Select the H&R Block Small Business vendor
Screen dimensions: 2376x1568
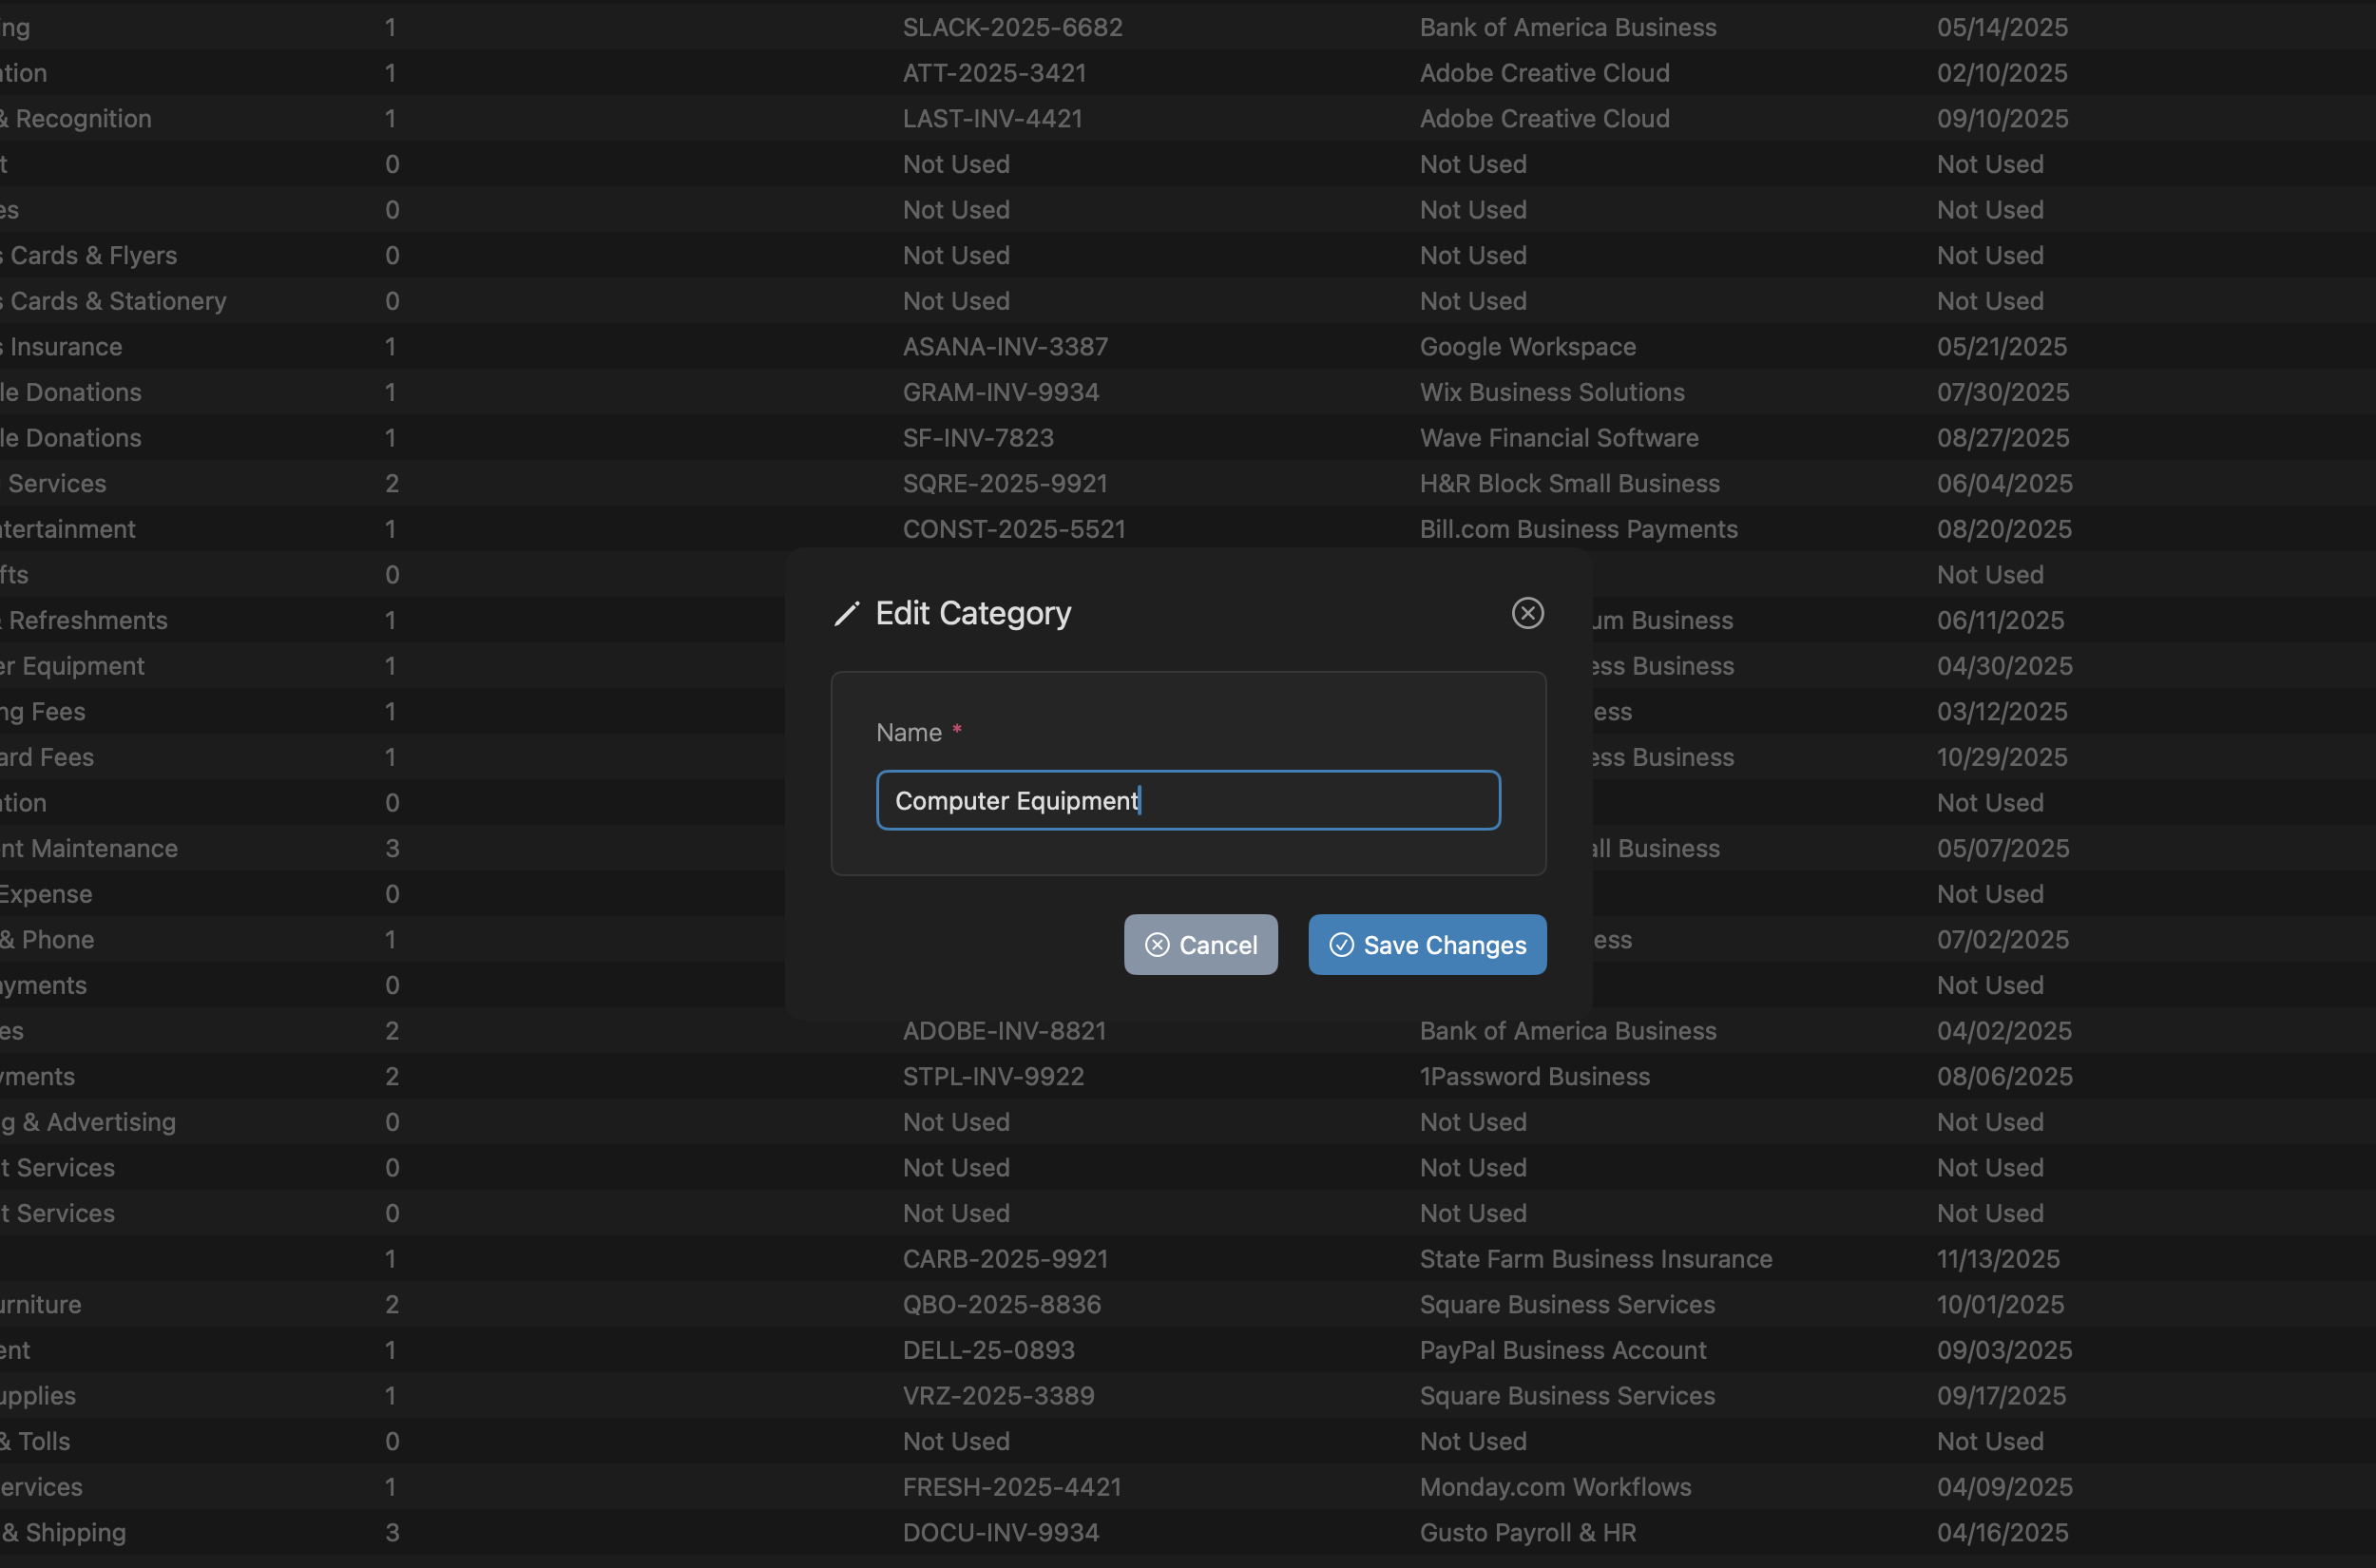(1569, 483)
